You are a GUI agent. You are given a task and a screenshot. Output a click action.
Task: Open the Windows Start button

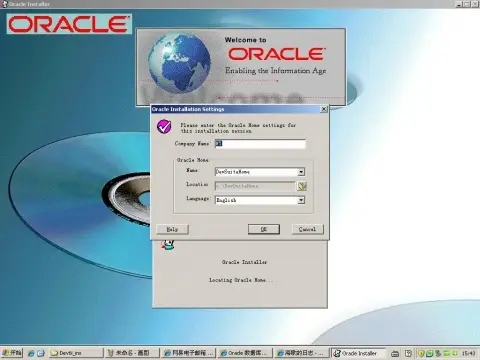pos(12,353)
